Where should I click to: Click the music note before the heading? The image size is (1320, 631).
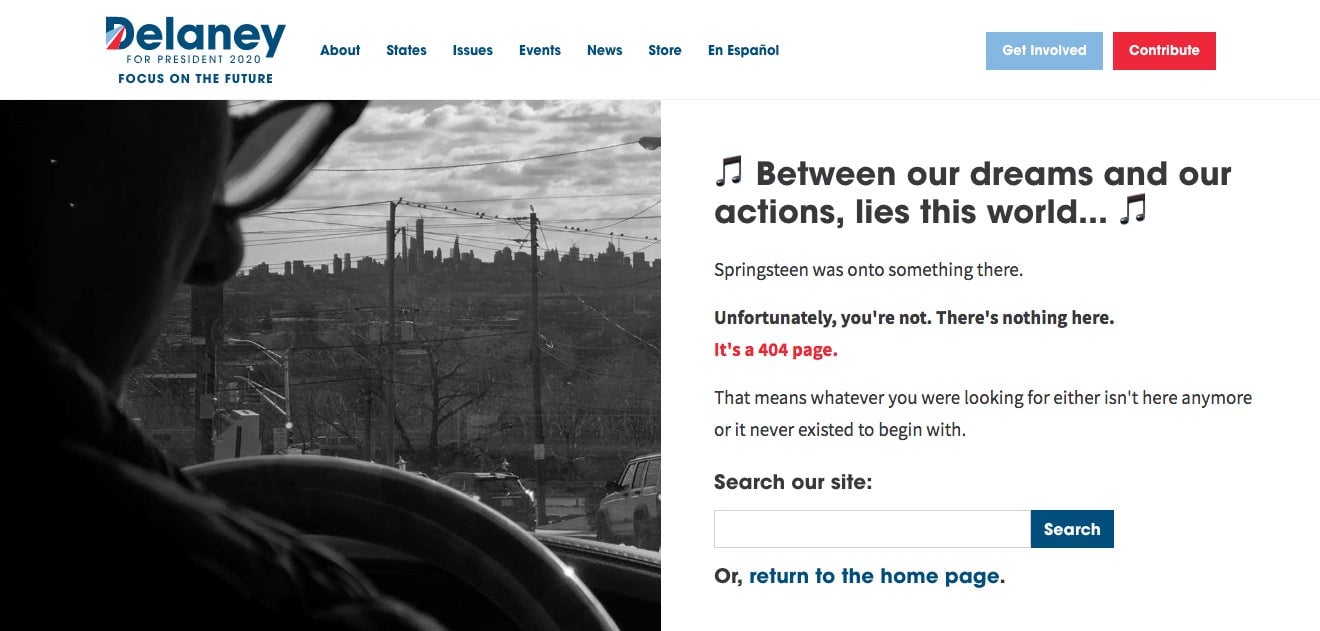tap(729, 172)
